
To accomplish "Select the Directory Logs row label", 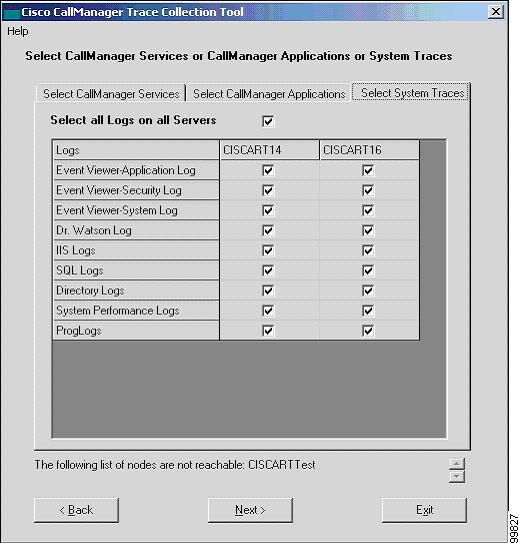I will (136, 291).
